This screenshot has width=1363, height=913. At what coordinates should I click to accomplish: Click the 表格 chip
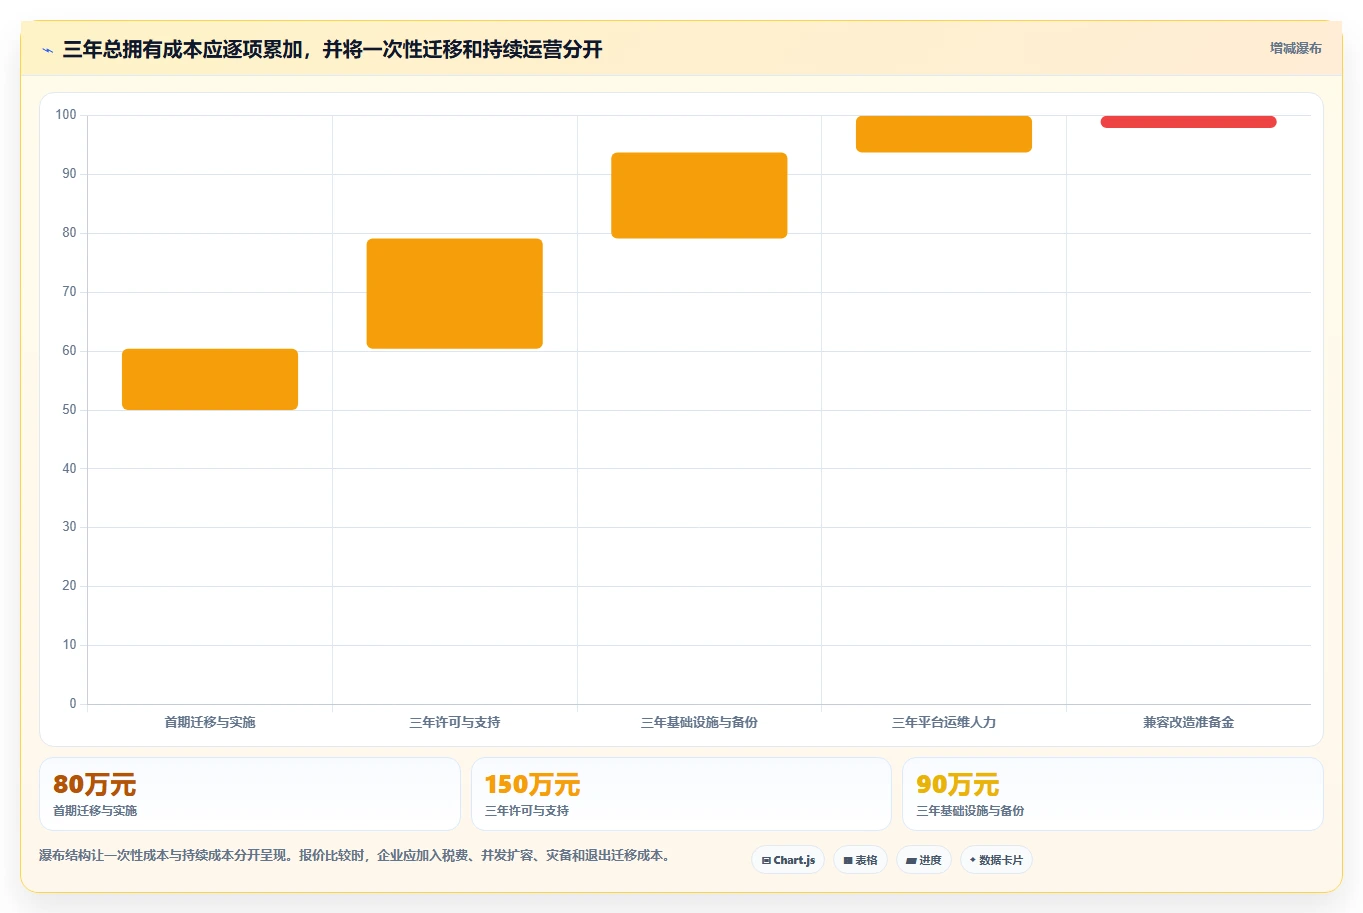point(860,860)
